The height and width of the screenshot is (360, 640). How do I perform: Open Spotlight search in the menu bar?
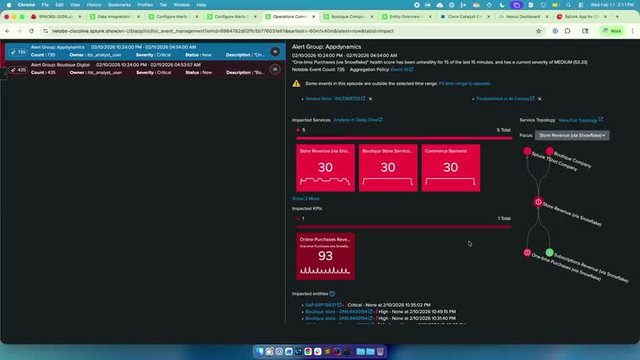click(568, 5)
